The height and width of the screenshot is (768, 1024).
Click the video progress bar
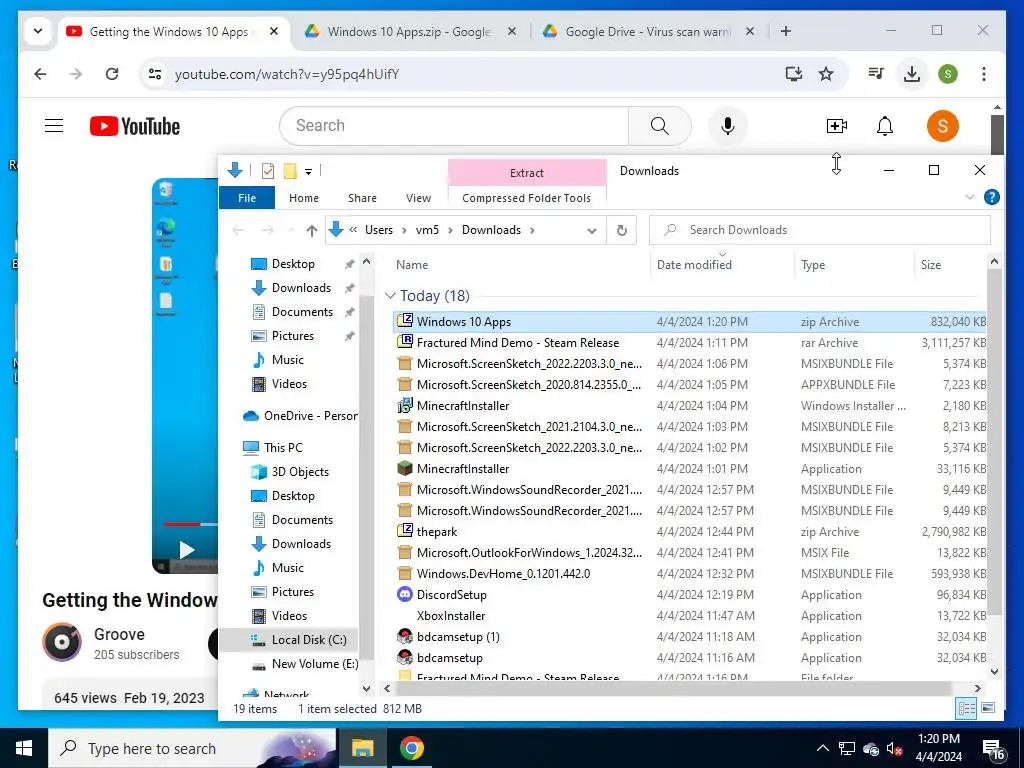click(190, 524)
